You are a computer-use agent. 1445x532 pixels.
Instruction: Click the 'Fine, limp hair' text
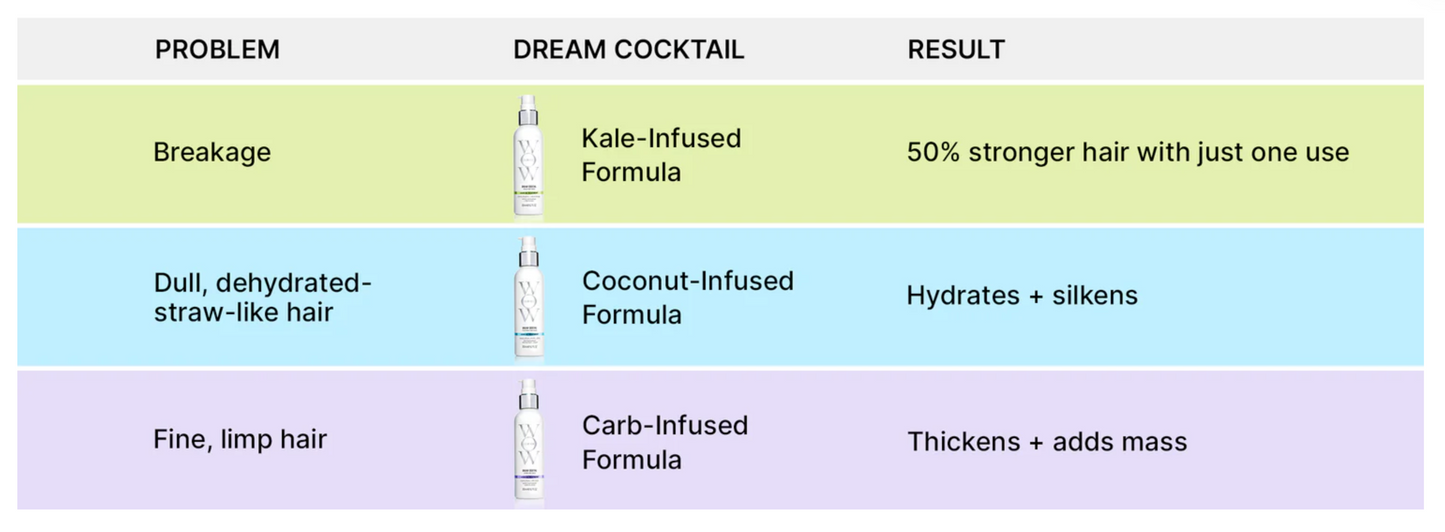[x=240, y=439]
